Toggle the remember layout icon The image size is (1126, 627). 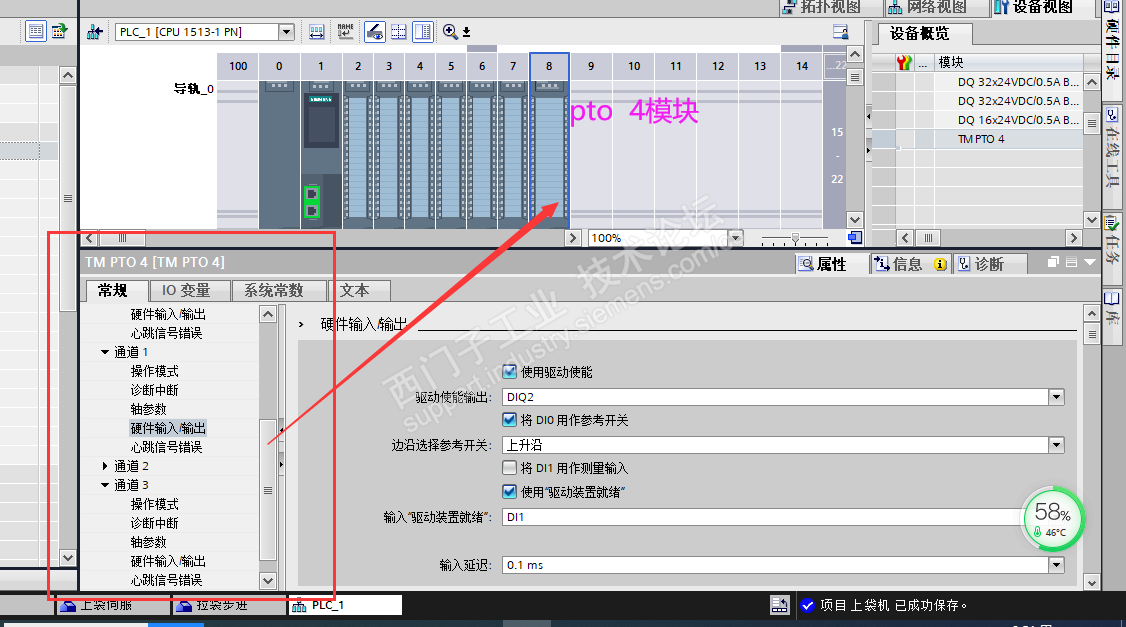[423, 32]
